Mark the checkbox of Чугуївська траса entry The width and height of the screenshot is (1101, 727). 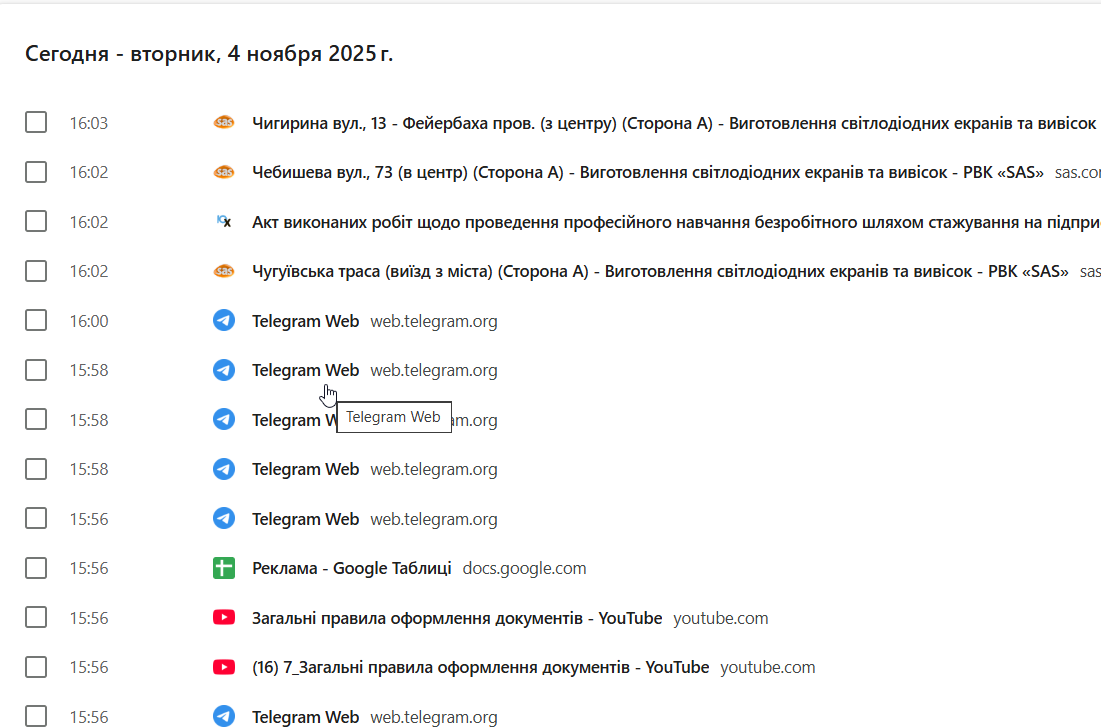36,271
